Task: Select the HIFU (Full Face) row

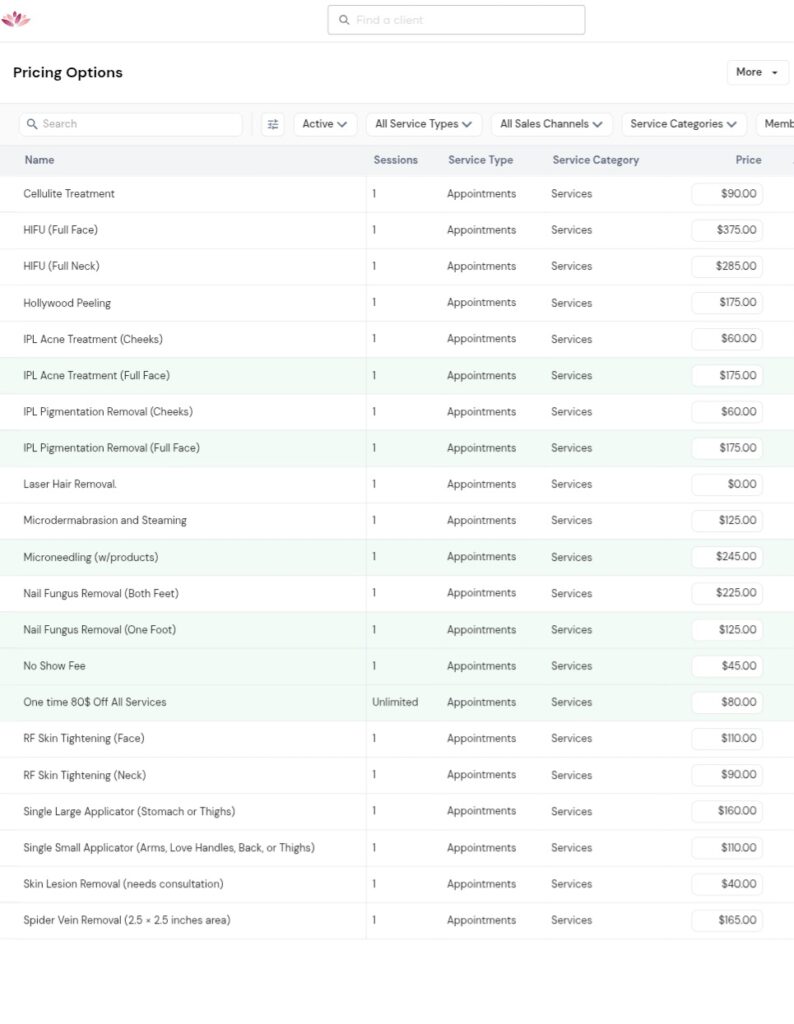Action: pyautogui.click(x=60, y=230)
